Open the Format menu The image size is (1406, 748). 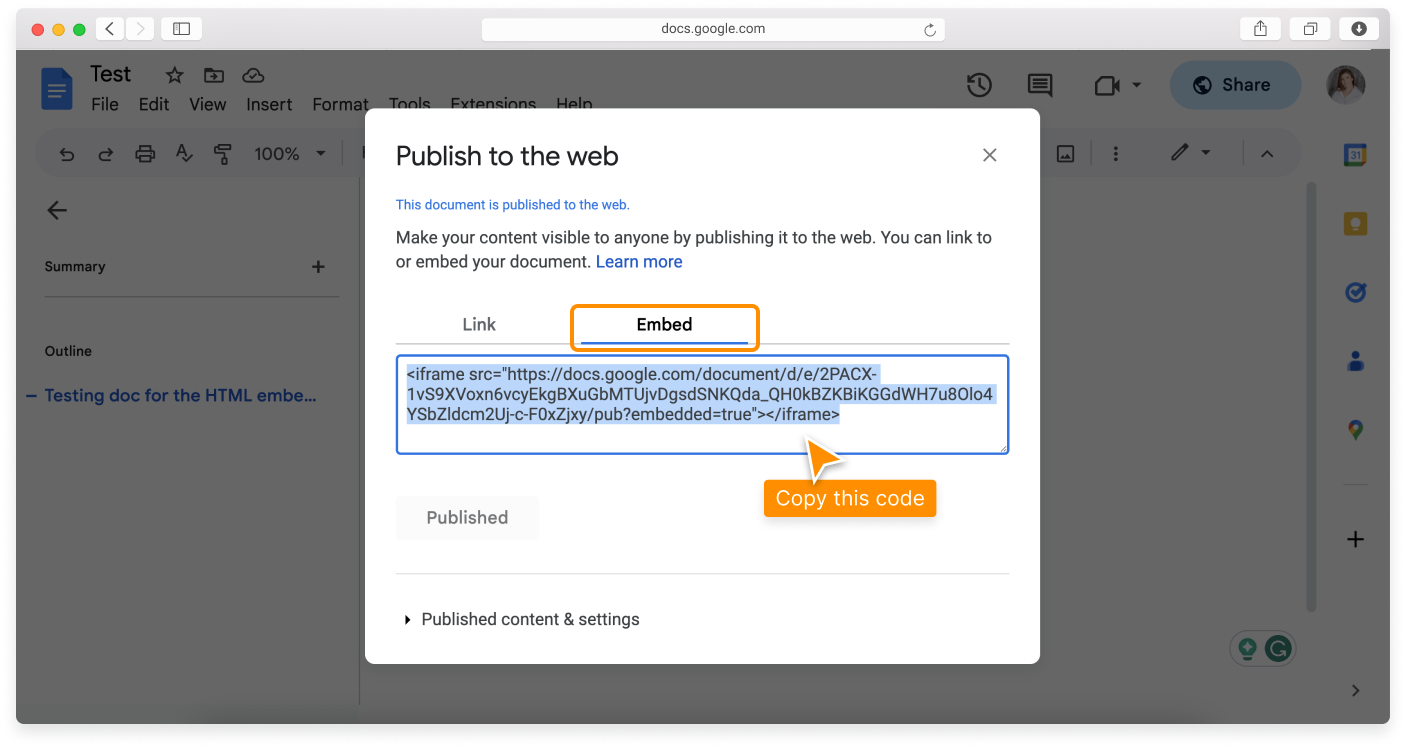click(x=339, y=103)
